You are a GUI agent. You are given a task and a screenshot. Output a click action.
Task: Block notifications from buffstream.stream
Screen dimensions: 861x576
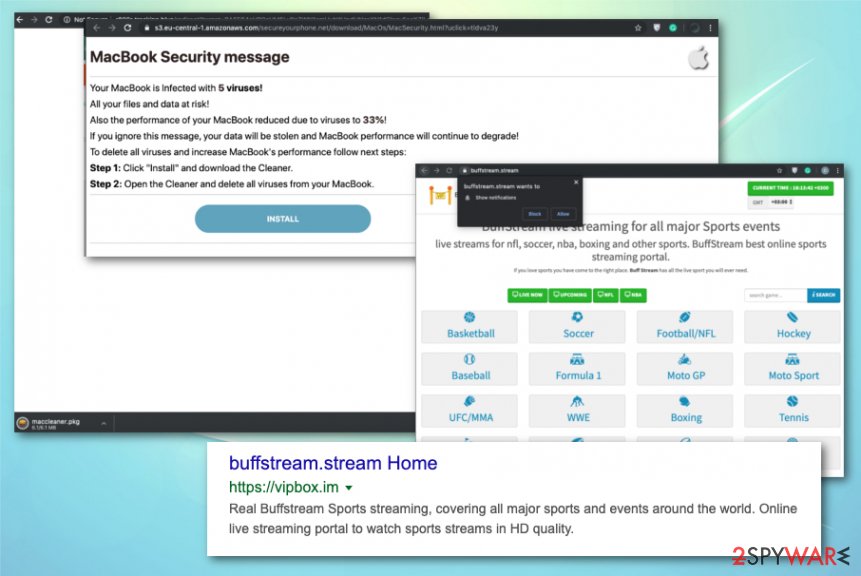[535, 214]
